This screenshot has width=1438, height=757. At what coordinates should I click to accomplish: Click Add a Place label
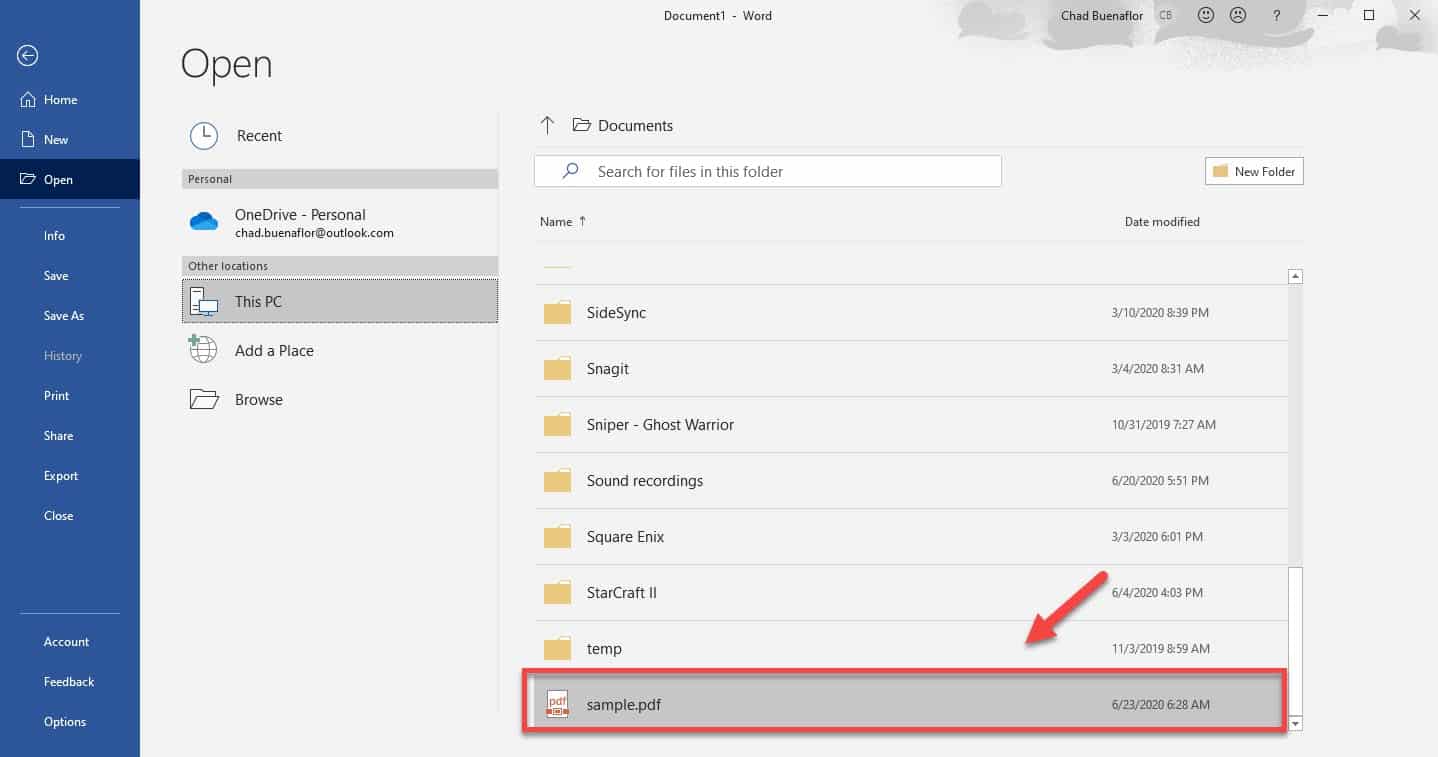[x=274, y=351]
